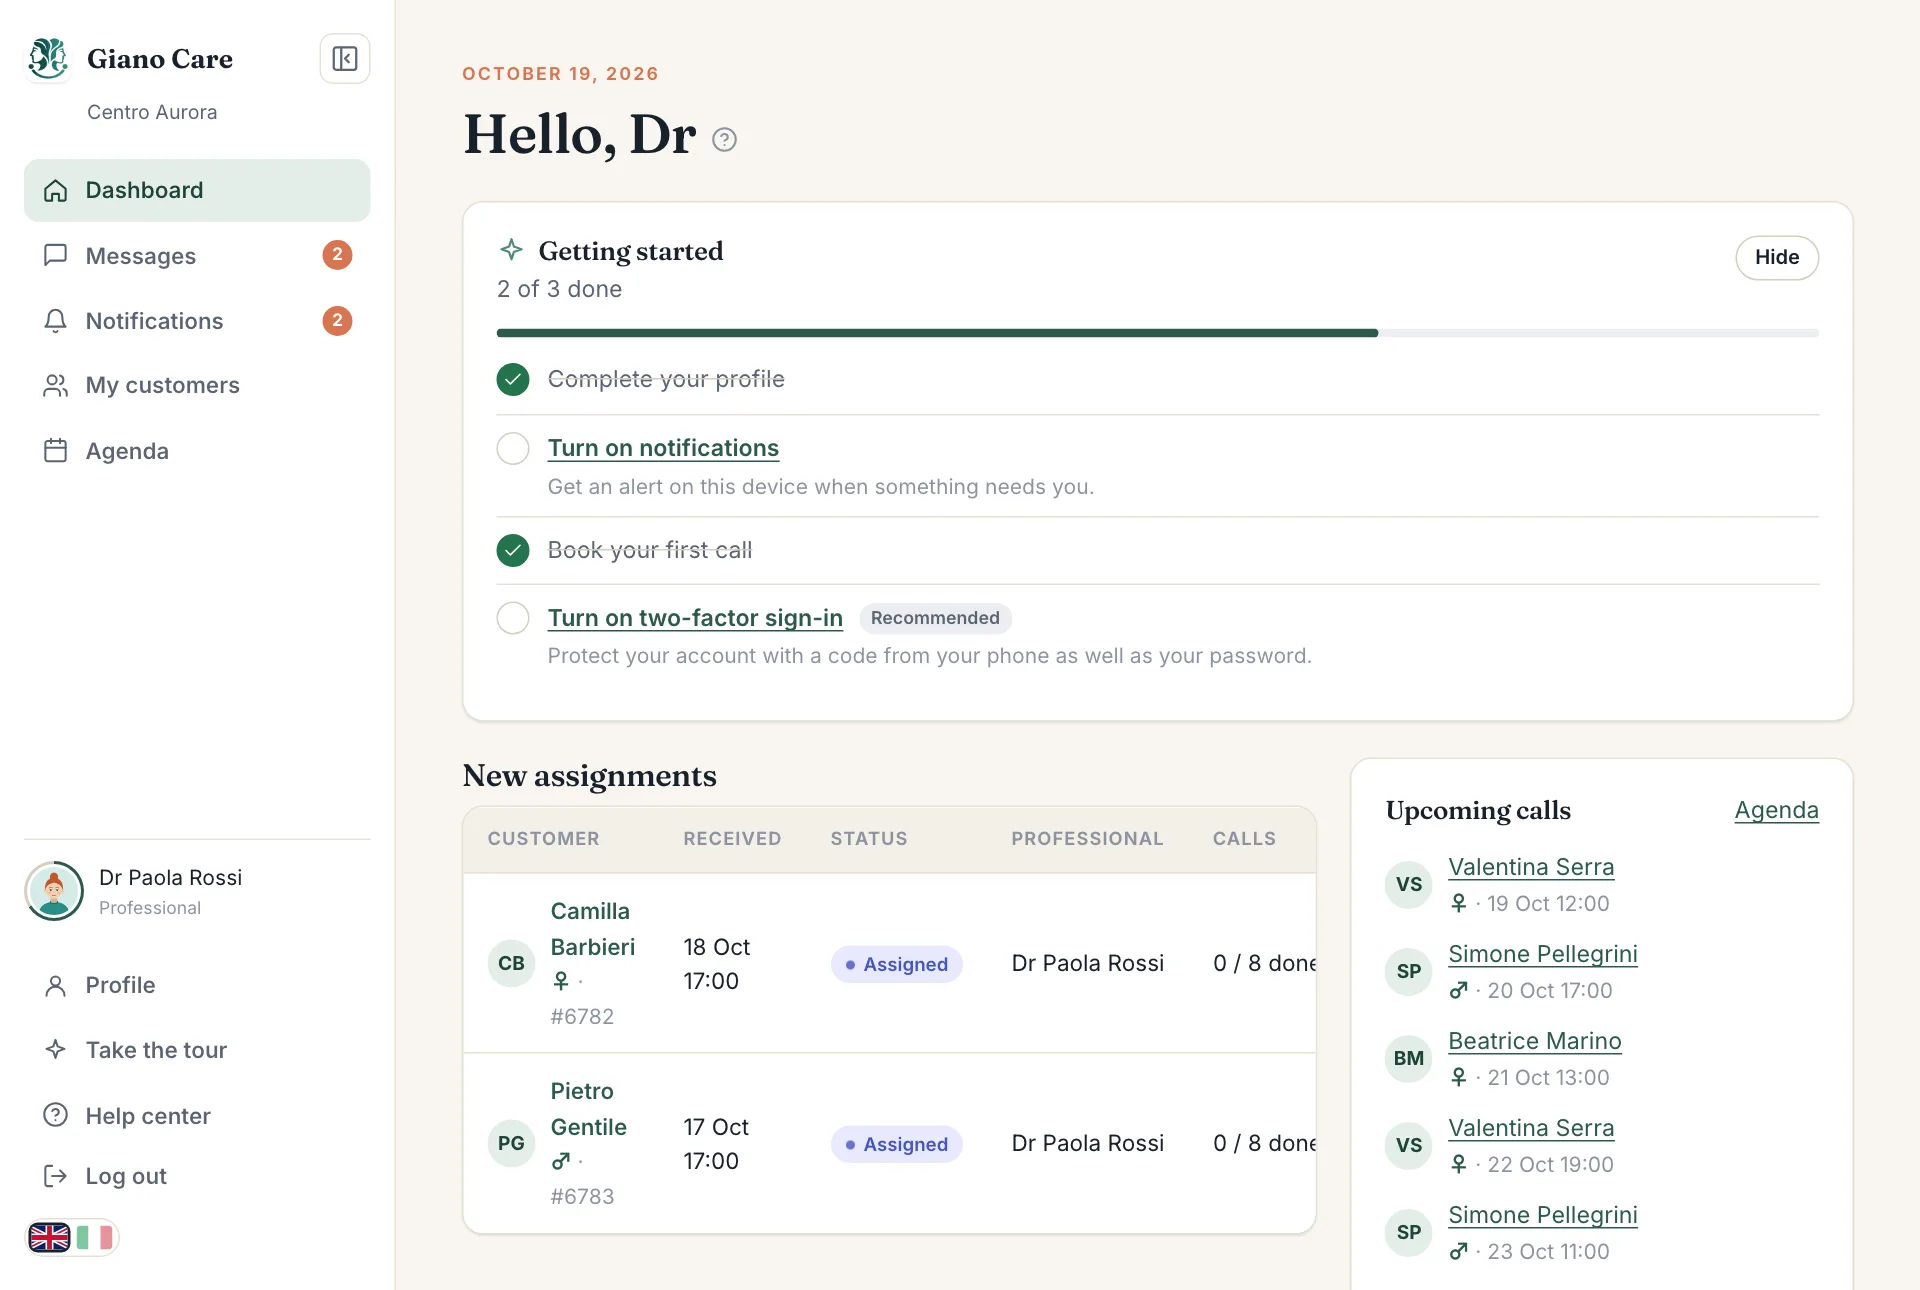Open the Turn on two-factor sign-in link

tap(695, 618)
